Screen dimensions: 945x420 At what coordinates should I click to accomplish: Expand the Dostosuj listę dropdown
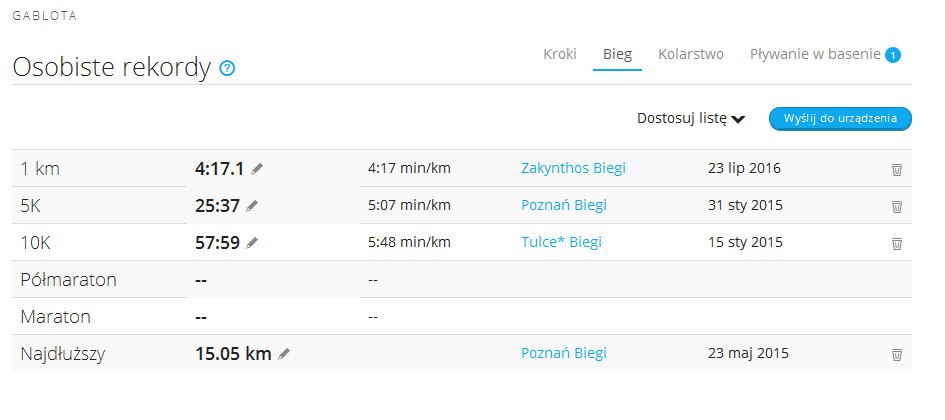click(691, 118)
